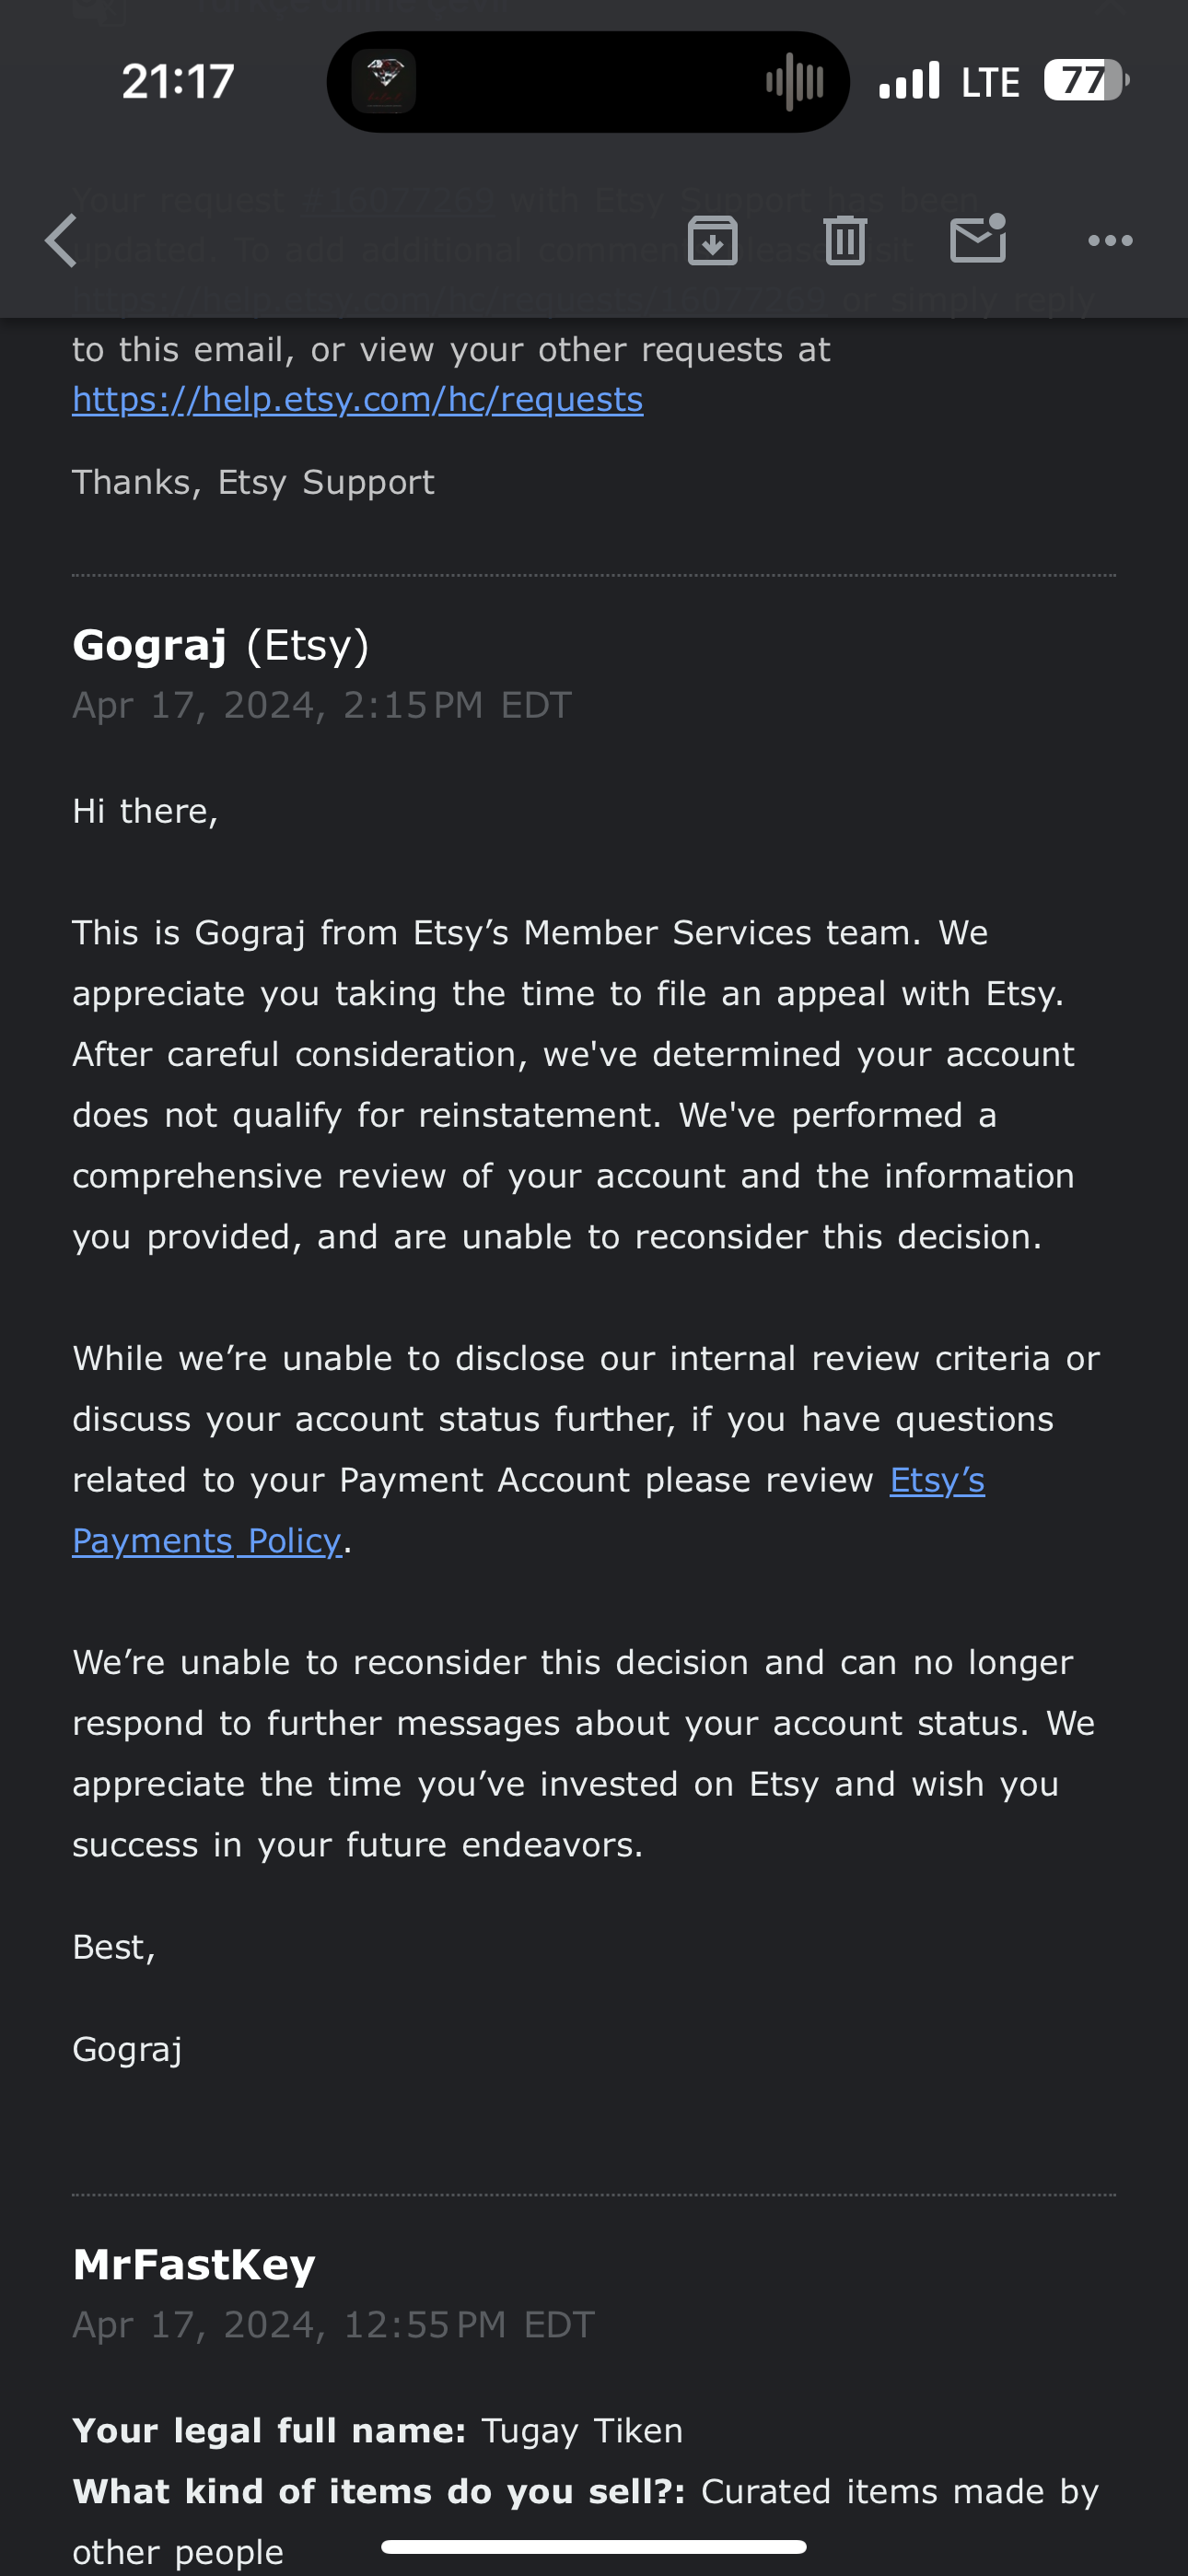1188x2576 pixels.
Task: Tap the Payments Policy link text
Action: 207,1541
